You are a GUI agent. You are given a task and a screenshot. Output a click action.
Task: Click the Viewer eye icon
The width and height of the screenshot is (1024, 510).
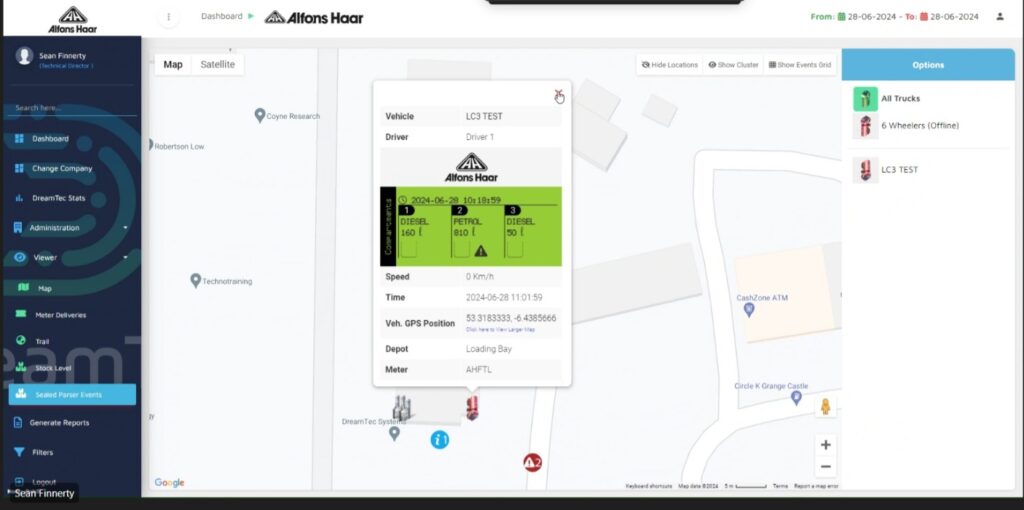[20, 257]
